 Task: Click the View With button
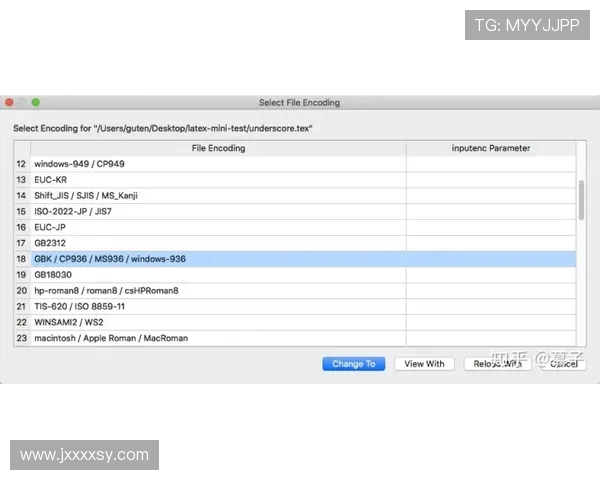pos(424,364)
